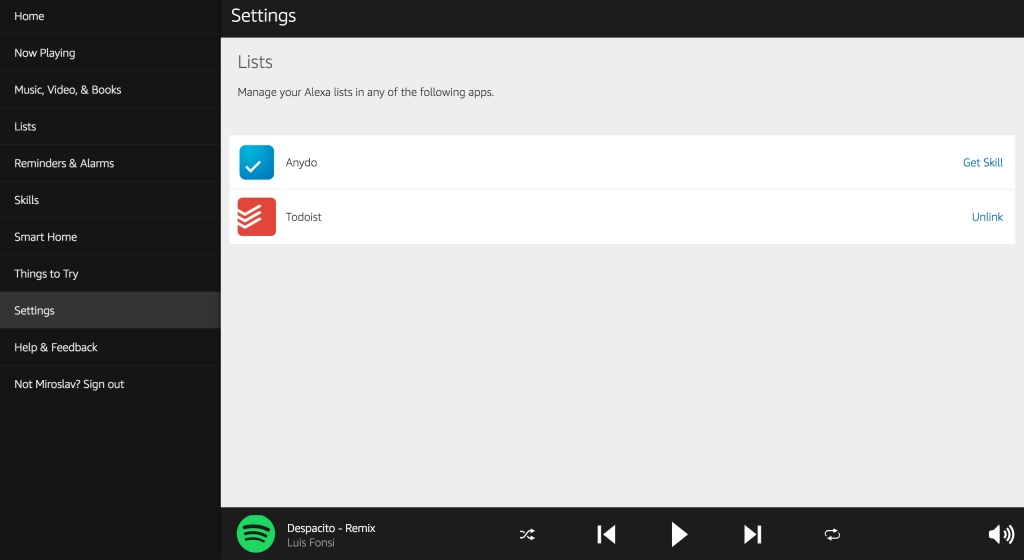Image resolution: width=1024 pixels, height=560 pixels.
Task: Open Reminders & Alarms
Action: coord(64,163)
